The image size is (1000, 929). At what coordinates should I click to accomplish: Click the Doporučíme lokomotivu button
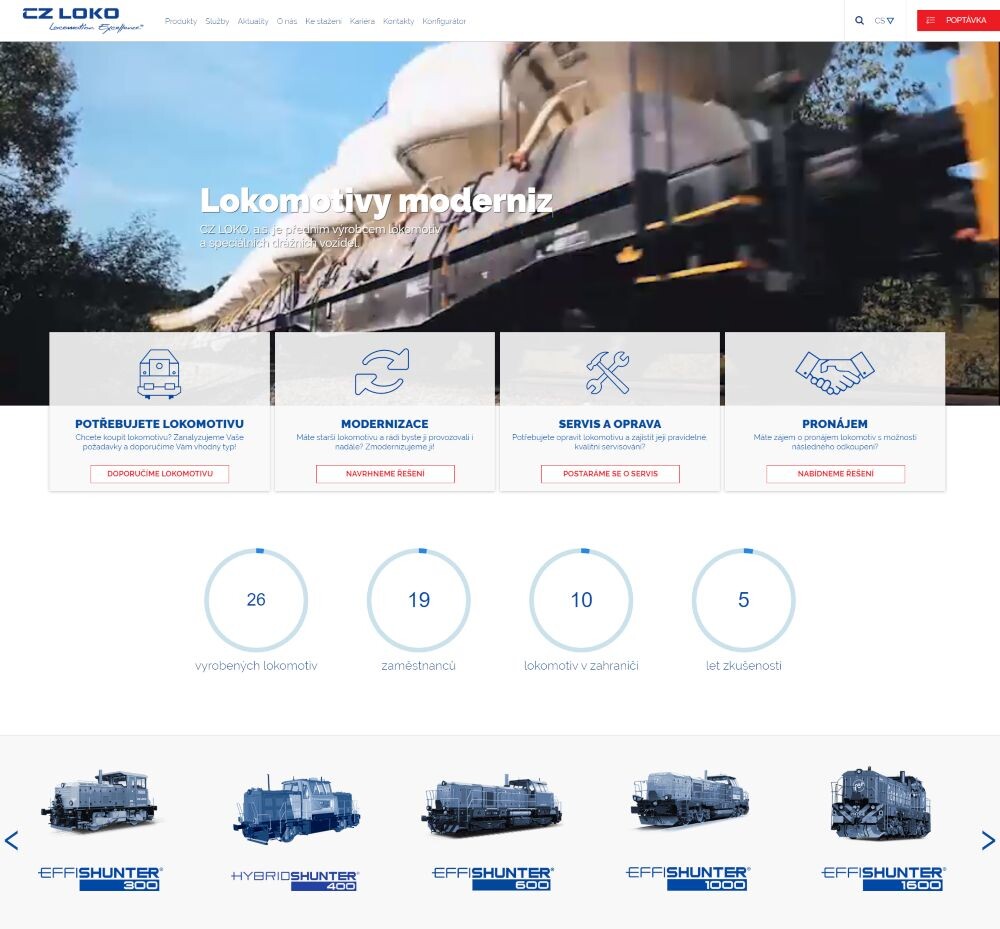[160, 474]
